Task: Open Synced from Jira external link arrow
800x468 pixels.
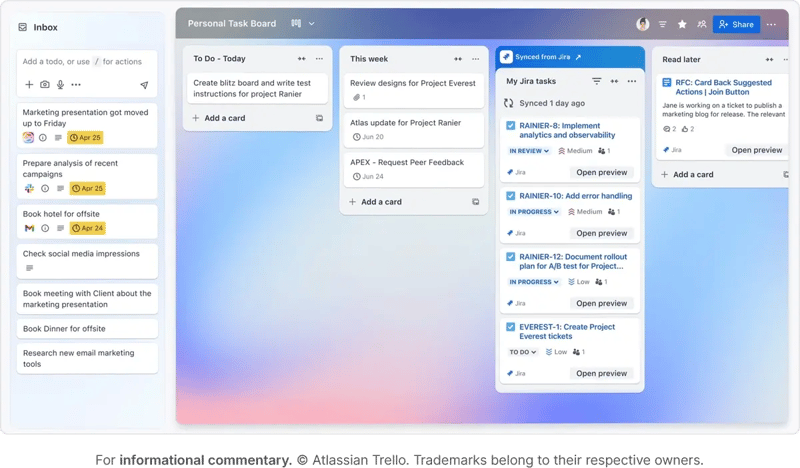Action: click(578, 57)
